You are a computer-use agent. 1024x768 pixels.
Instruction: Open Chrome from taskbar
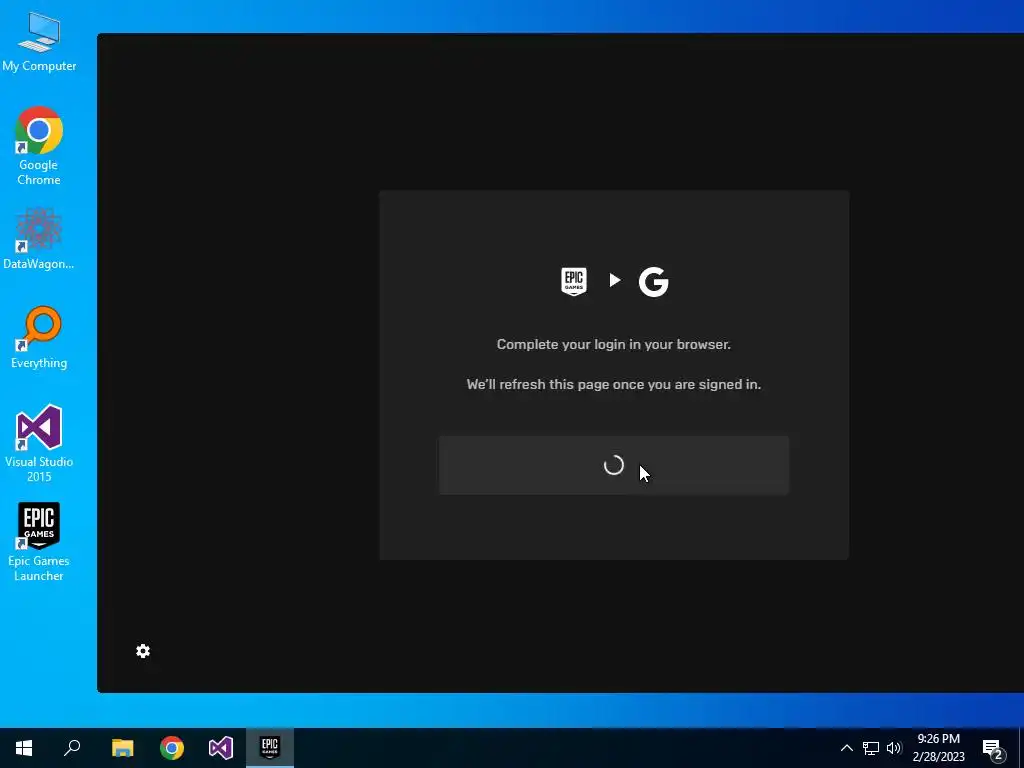(x=172, y=748)
